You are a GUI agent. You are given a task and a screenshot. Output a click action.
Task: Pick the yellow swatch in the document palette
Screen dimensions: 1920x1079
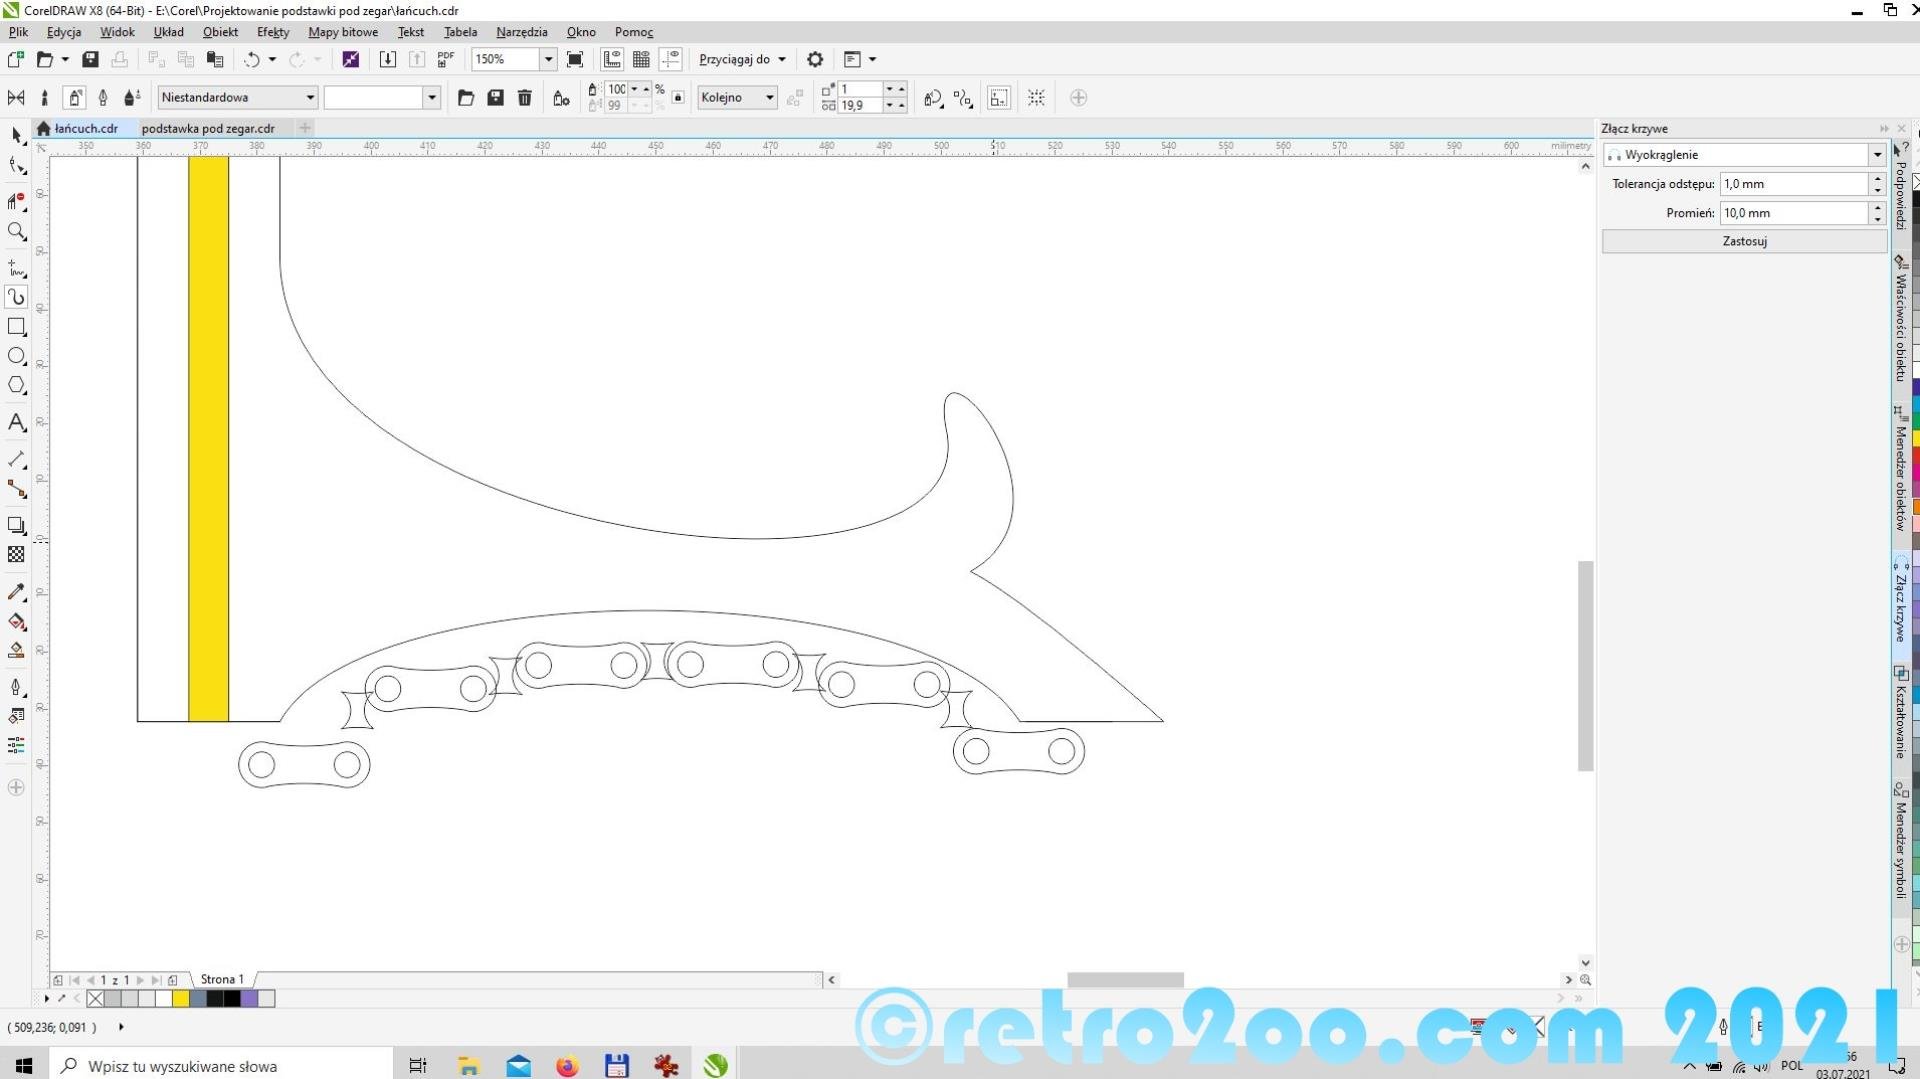[x=181, y=998]
